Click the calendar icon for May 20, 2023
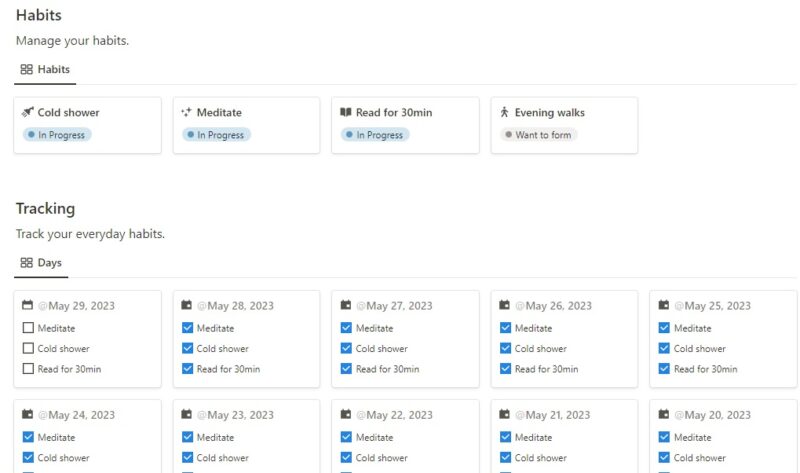 pyautogui.click(x=664, y=414)
